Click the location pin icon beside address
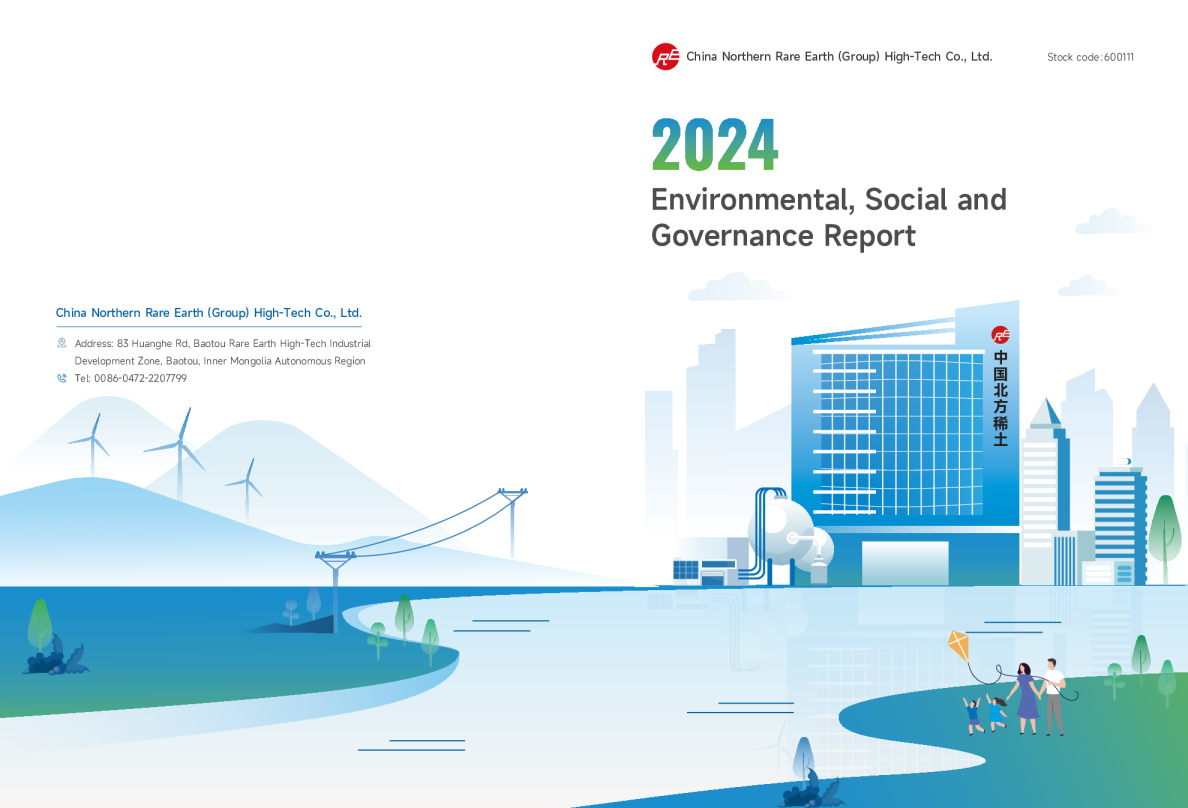The image size is (1188, 808). (x=62, y=343)
